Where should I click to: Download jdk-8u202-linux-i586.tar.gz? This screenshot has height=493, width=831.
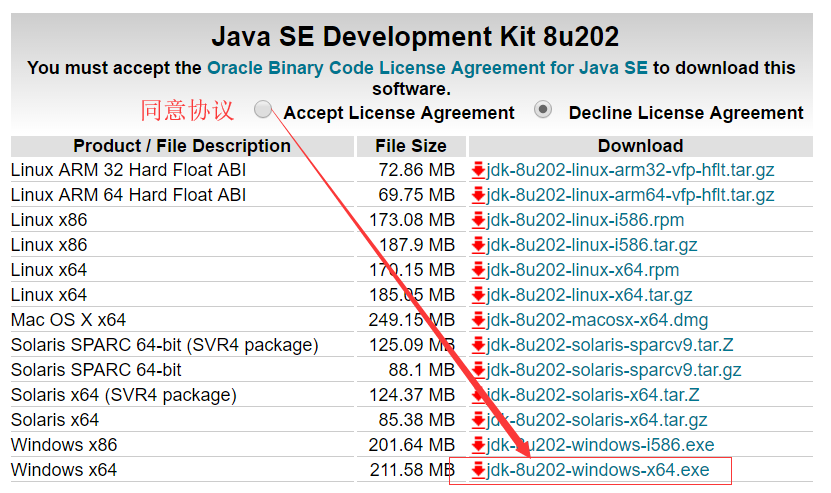591,245
